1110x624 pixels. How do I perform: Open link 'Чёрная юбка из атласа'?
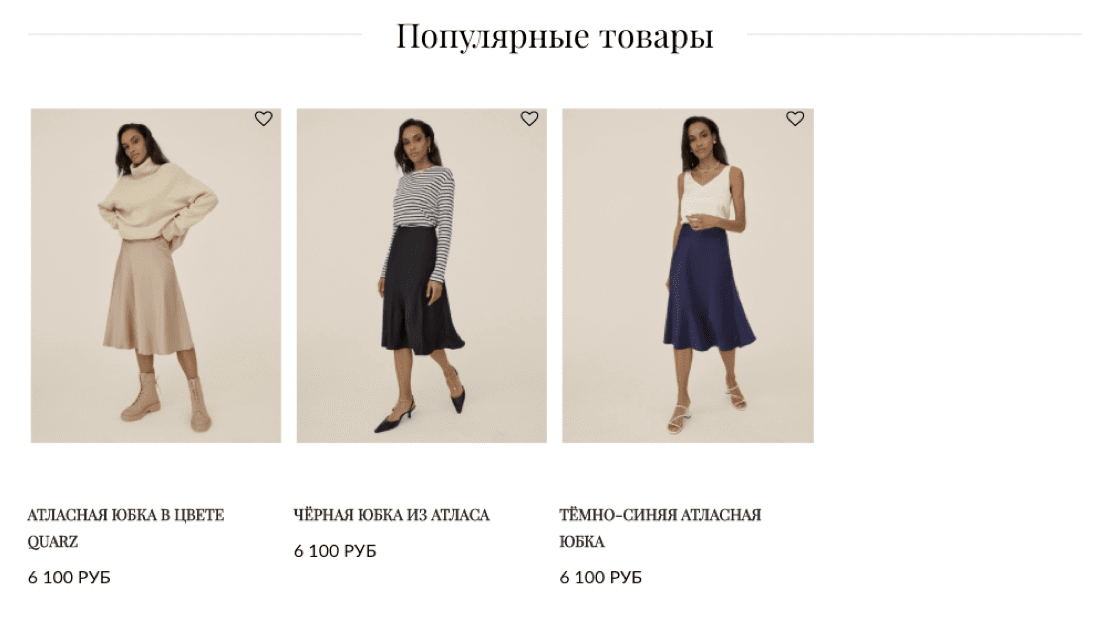[391, 515]
